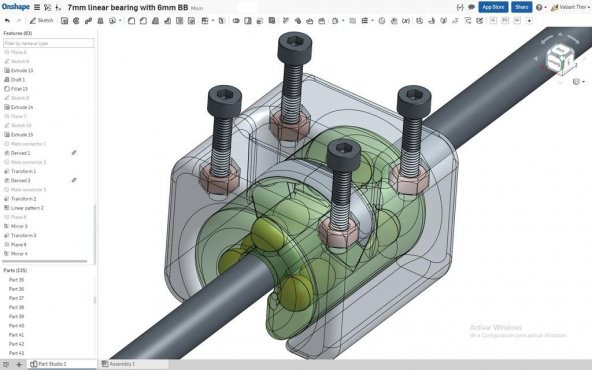This screenshot has height=370, width=592.
Task: Click the Extrude tool icon
Action: click(65, 21)
